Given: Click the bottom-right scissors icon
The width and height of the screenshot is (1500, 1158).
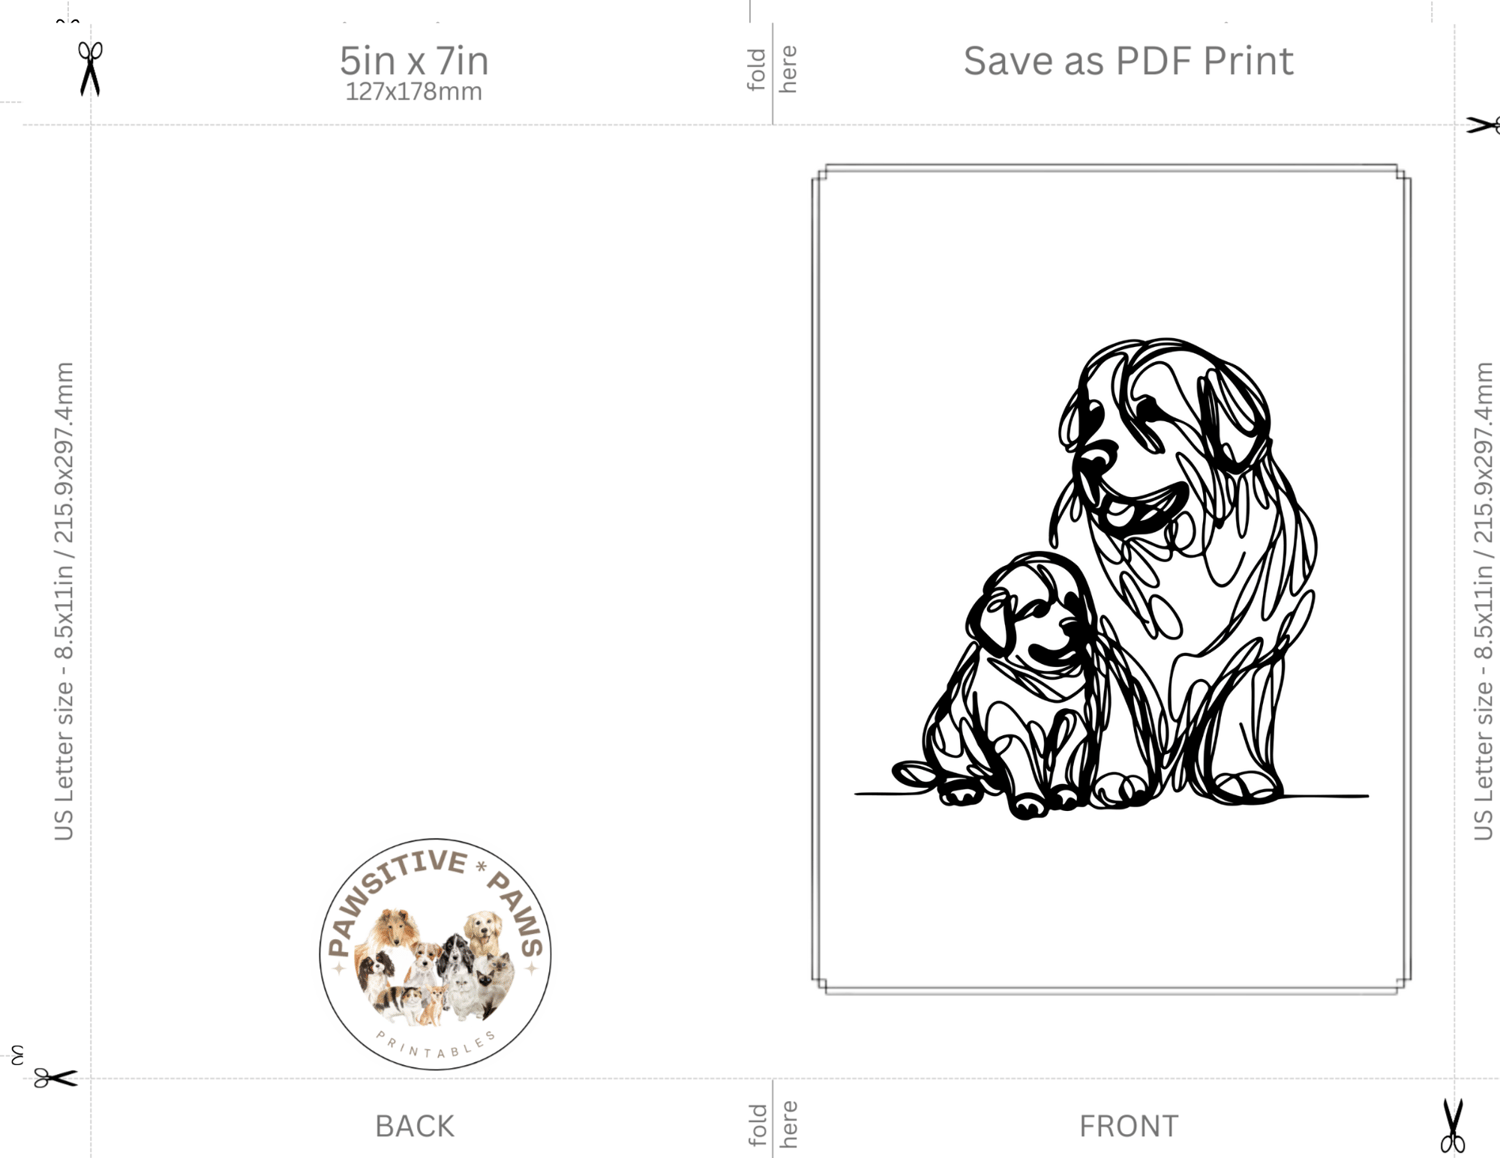Looking at the screenshot, I should [x=1452, y=1125].
